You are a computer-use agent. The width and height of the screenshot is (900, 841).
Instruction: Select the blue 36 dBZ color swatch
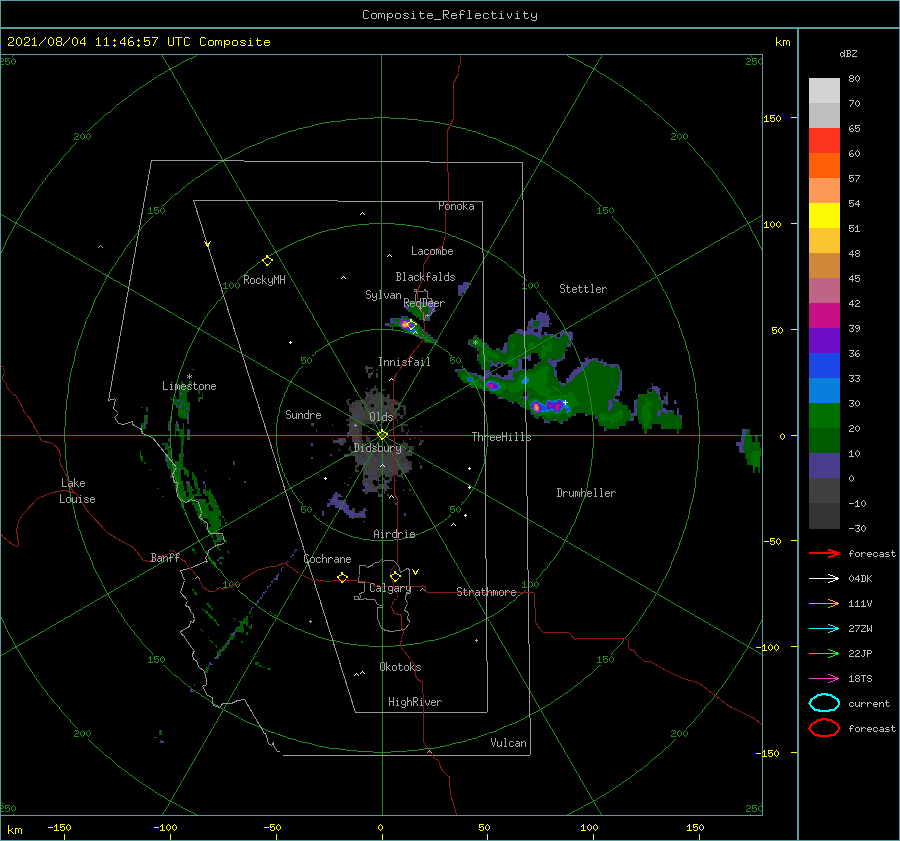pos(824,365)
